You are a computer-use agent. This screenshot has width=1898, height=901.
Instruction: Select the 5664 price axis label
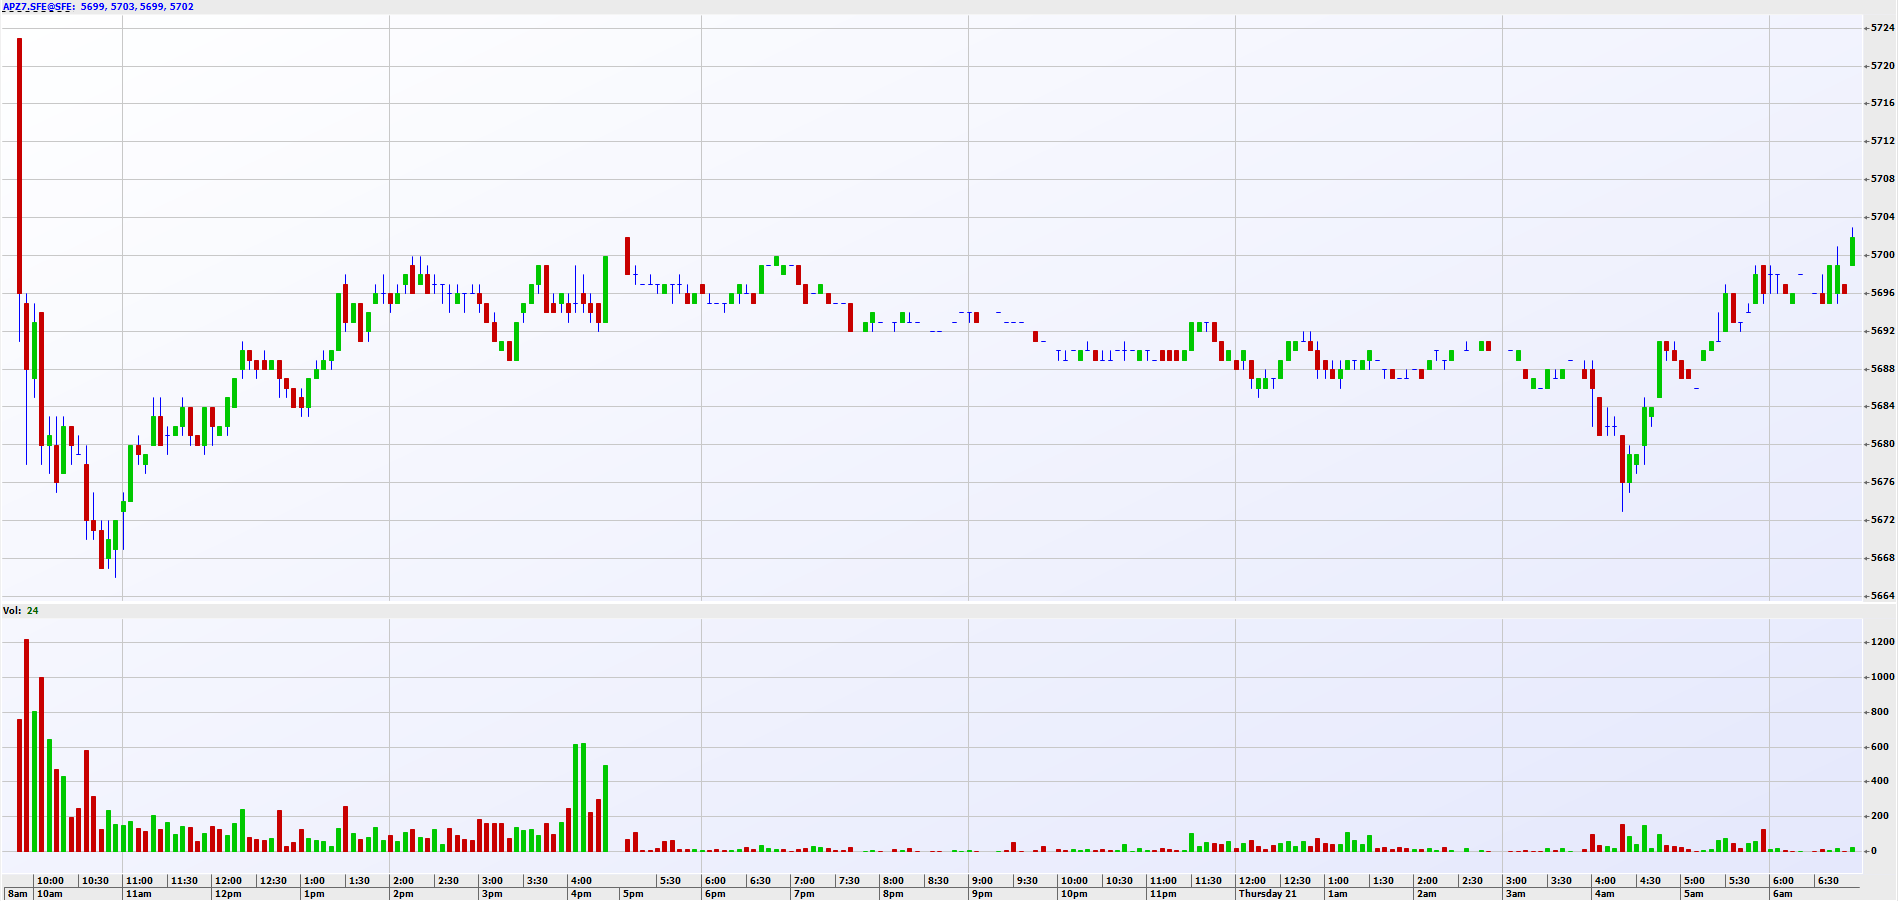[1882, 596]
